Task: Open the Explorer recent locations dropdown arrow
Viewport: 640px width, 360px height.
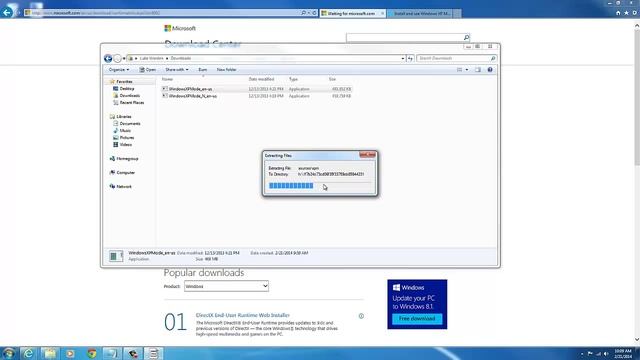Action: tap(124, 58)
